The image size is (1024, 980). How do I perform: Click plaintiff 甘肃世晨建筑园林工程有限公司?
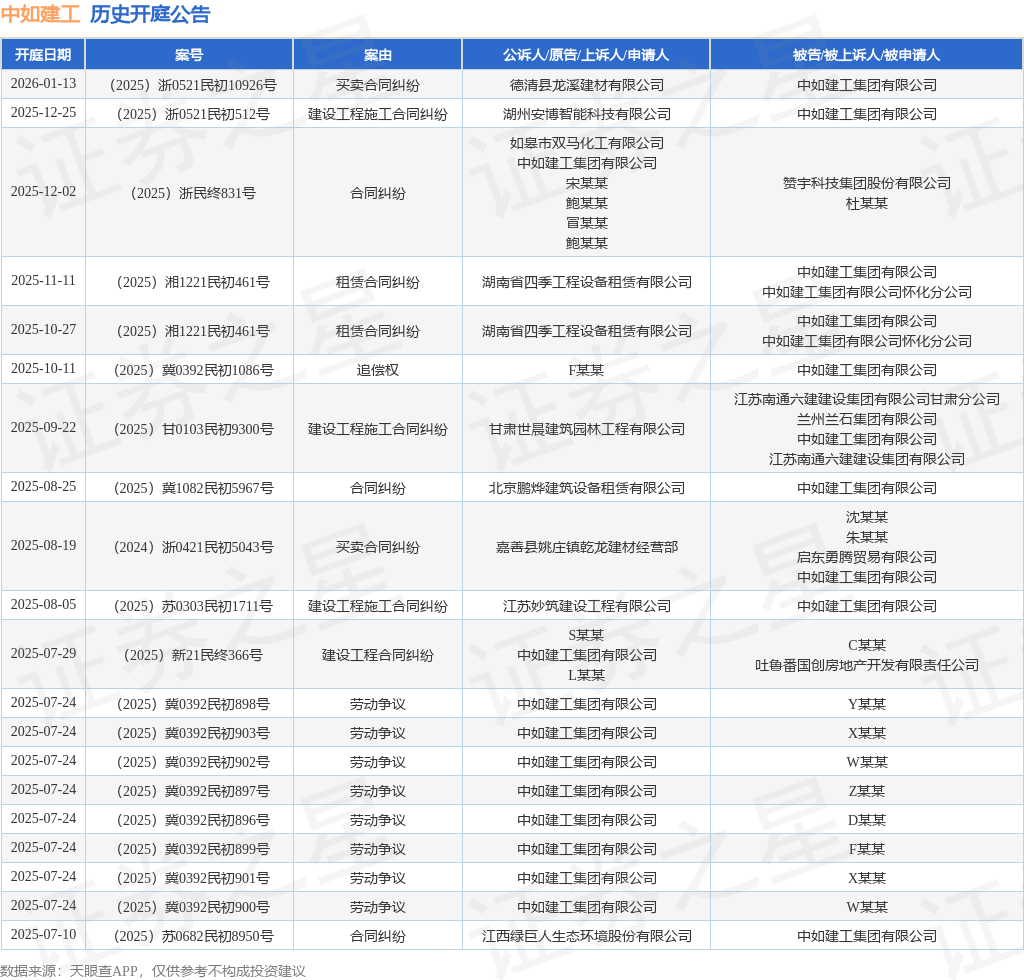[586, 429]
